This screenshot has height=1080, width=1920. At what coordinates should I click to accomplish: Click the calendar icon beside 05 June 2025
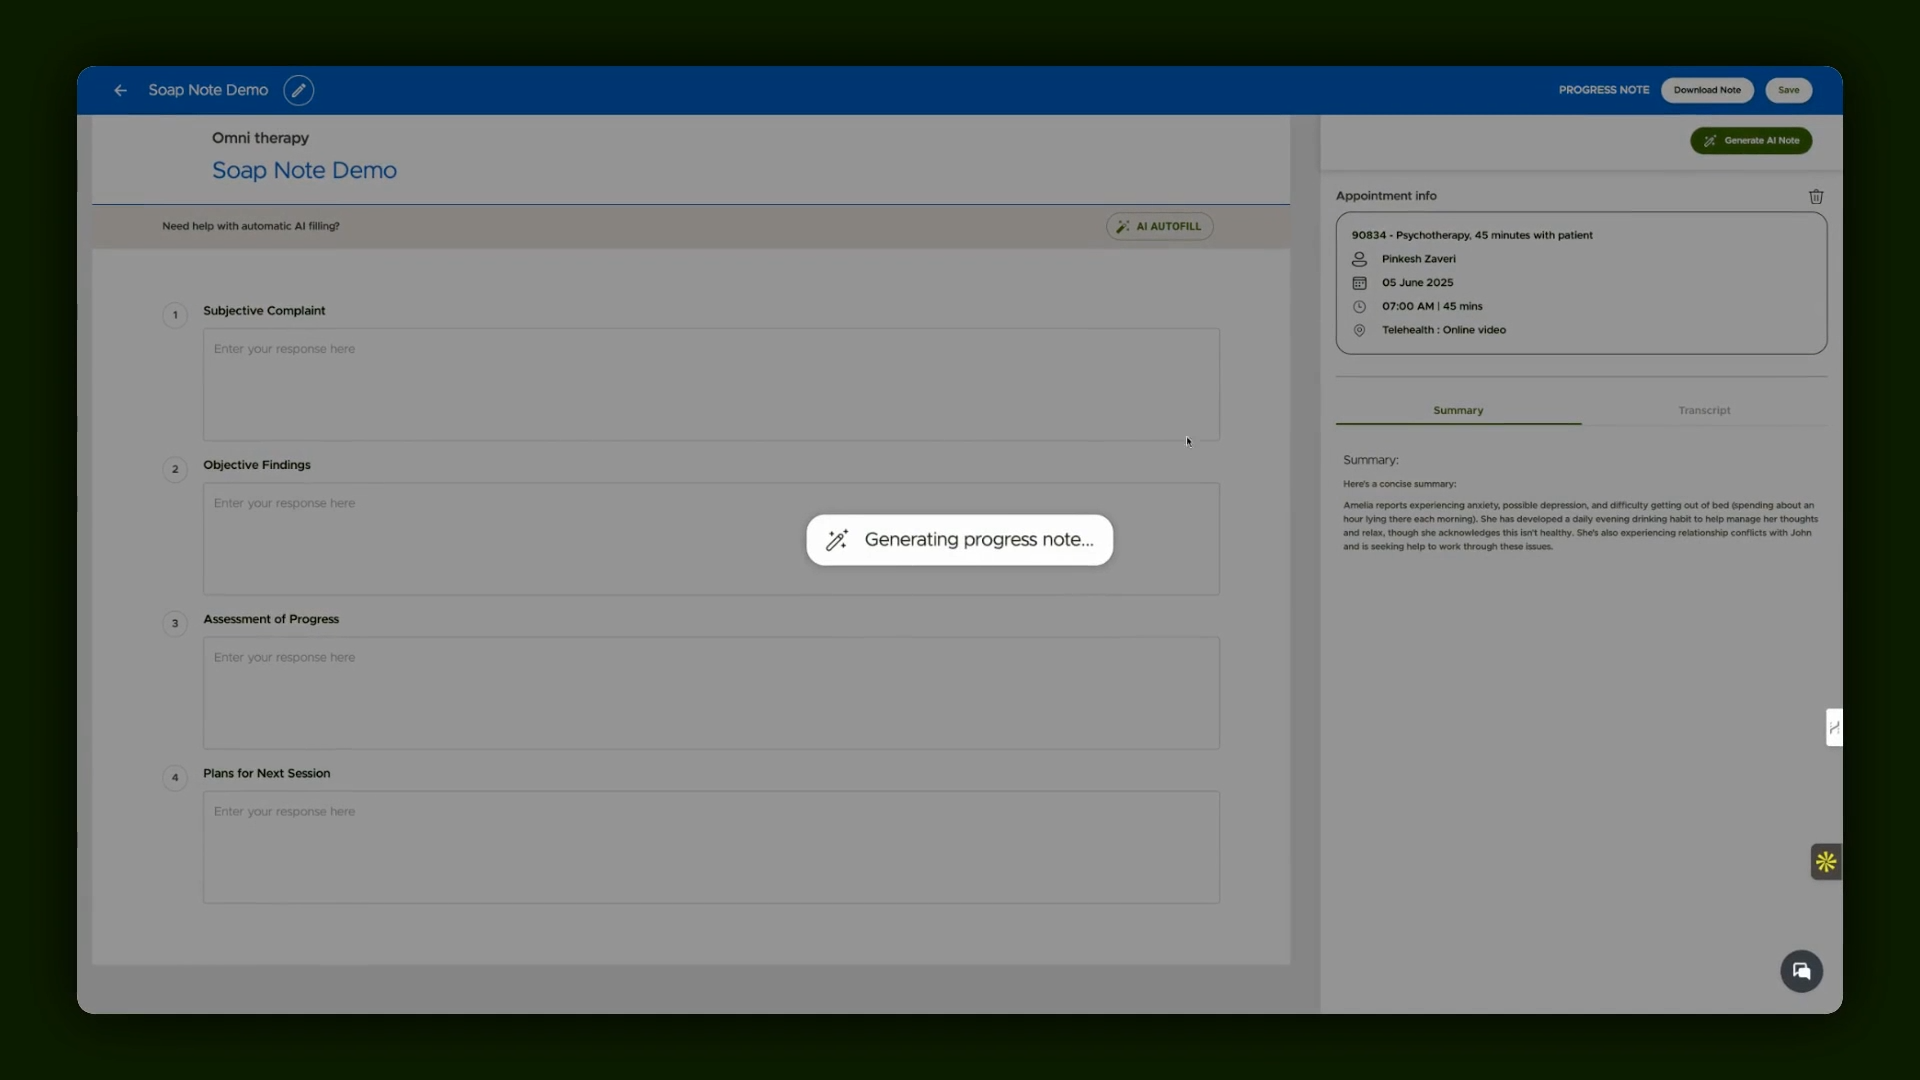pos(1359,283)
